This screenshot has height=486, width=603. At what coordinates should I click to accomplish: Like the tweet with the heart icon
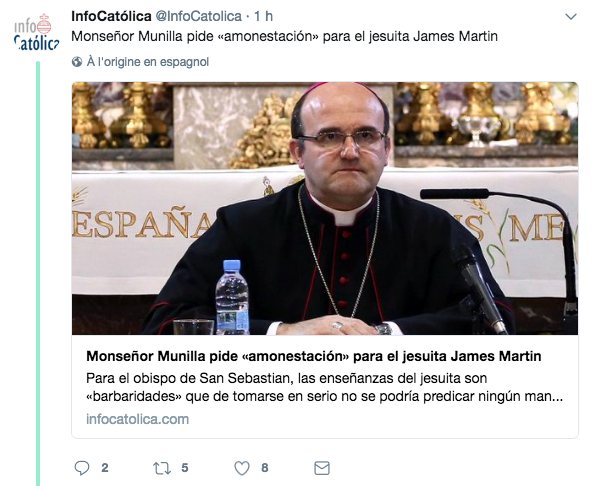[242, 468]
